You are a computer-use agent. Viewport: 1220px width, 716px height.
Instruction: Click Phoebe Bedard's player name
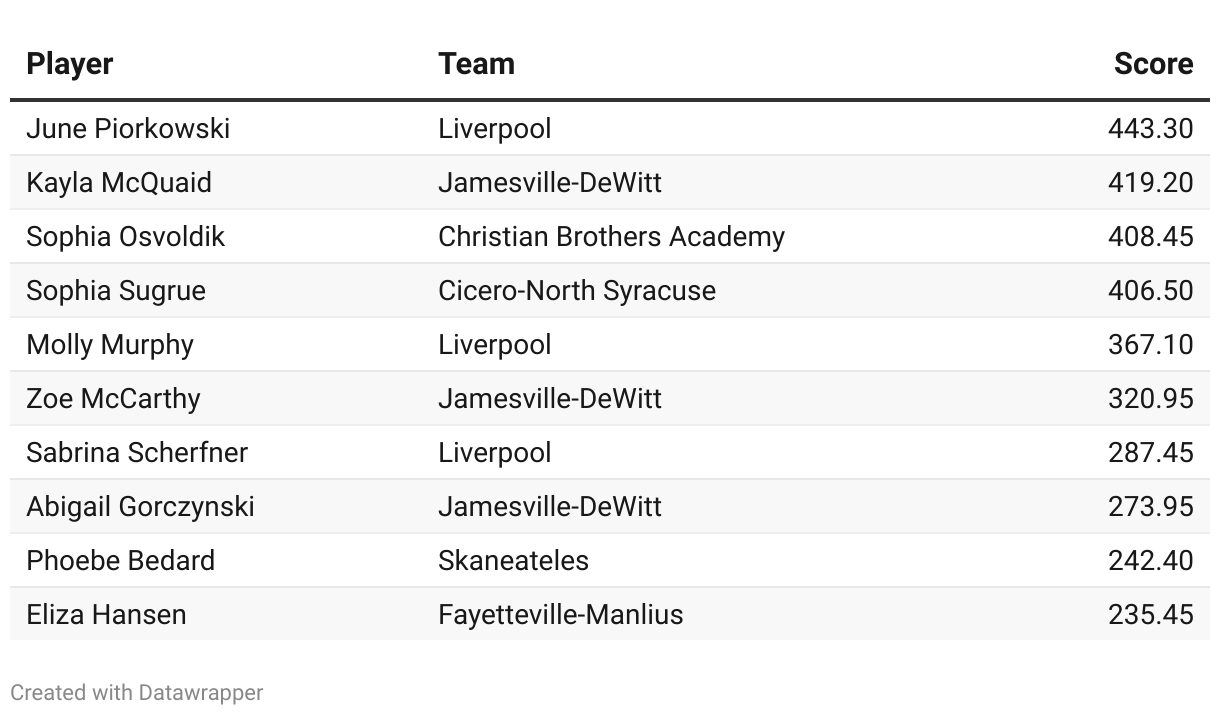tap(120, 561)
